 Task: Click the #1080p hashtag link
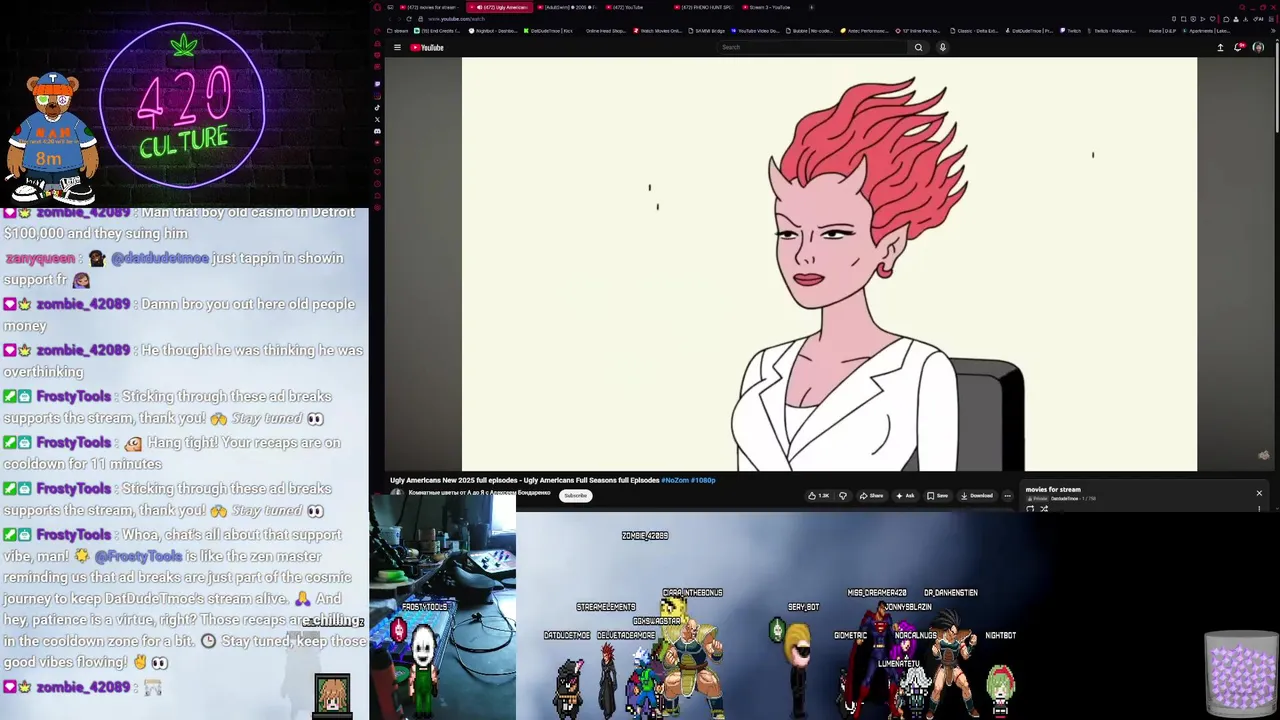coord(703,480)
